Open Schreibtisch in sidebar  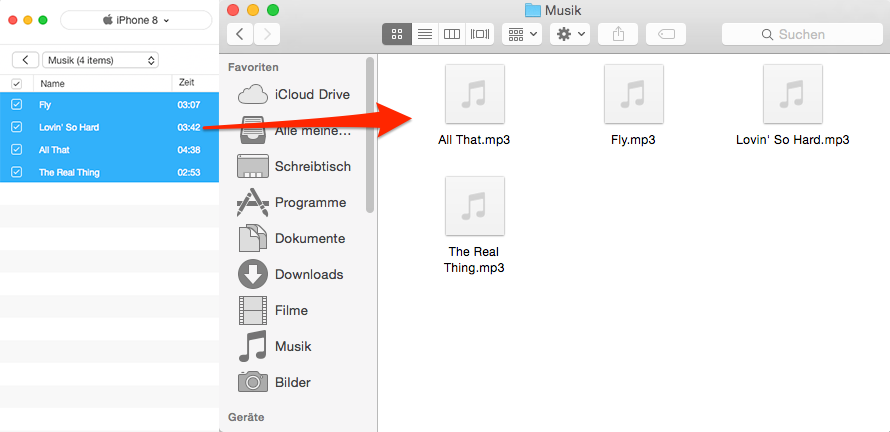pyautogui.click(x=293, y=166)
